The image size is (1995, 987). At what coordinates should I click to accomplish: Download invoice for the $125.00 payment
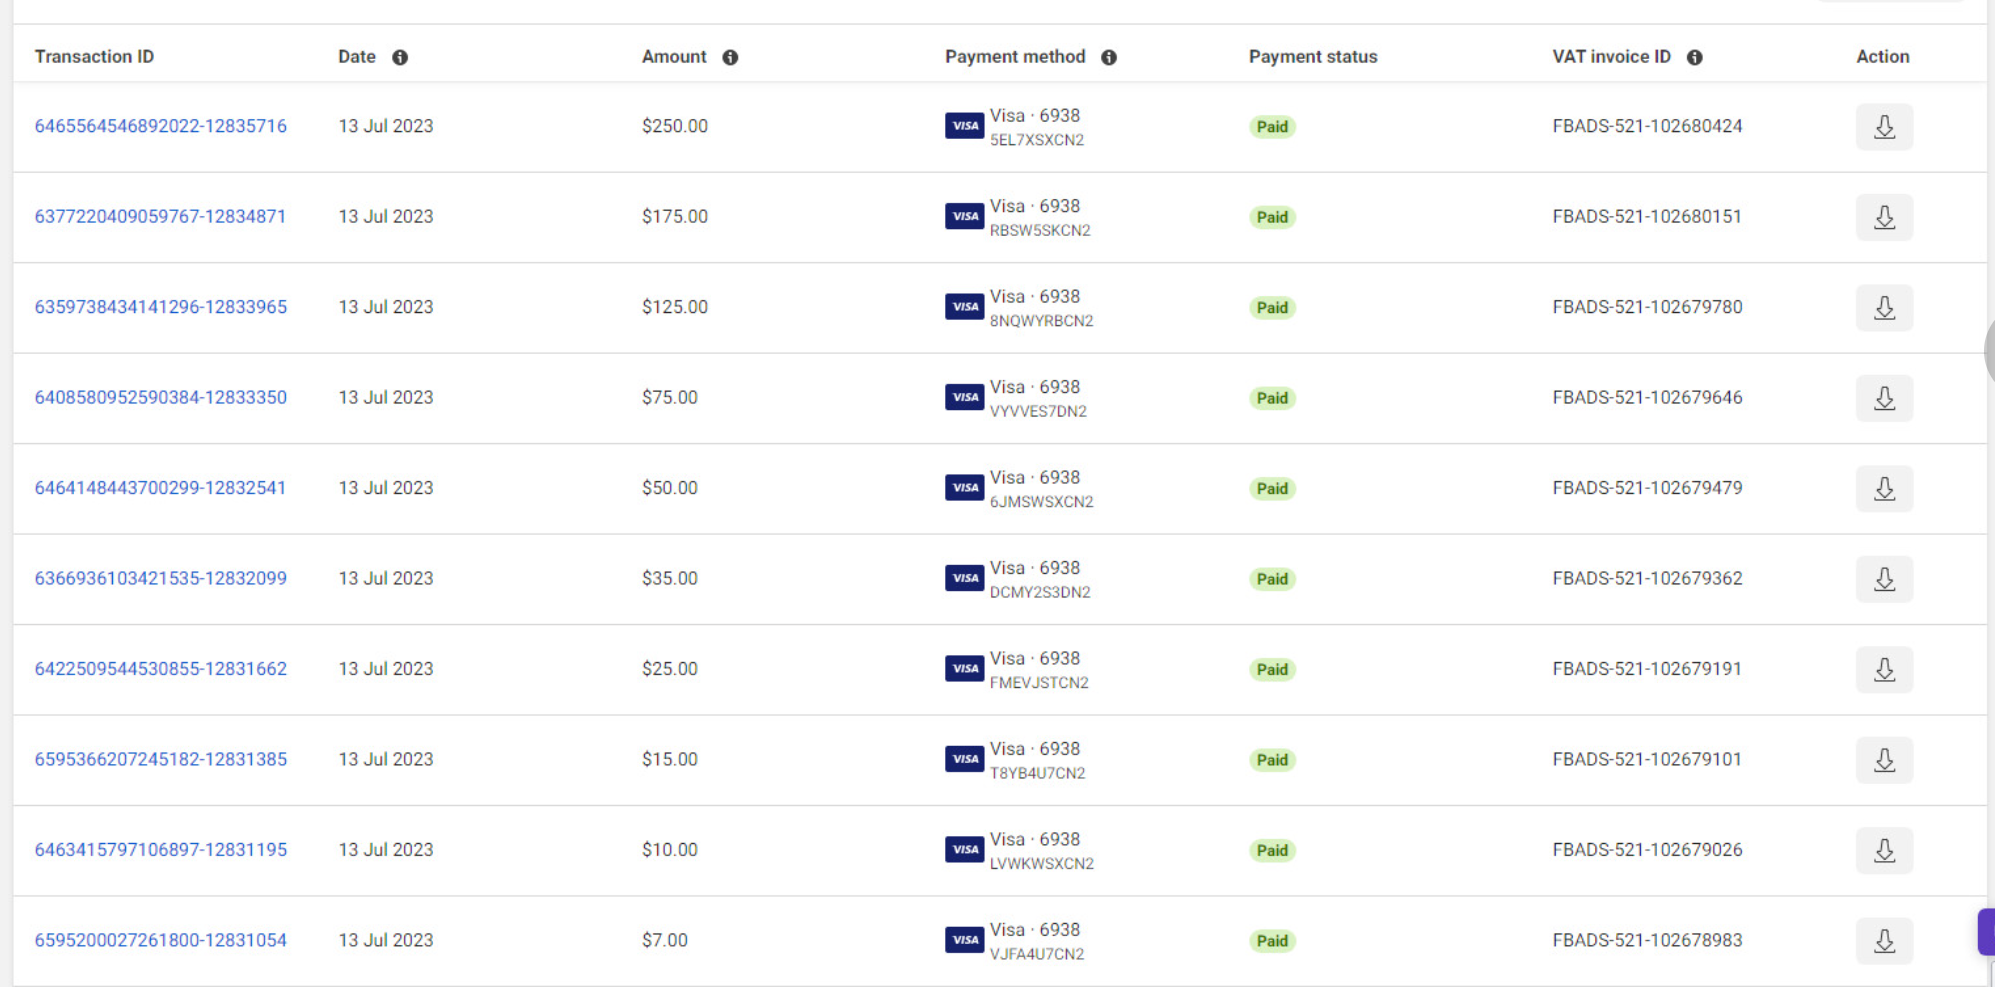[1884, 308]
